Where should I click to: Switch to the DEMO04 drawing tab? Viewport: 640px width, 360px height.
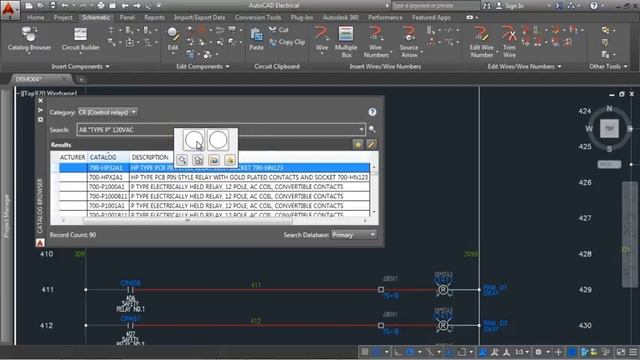pyautogui.click(x=40, y=79)
